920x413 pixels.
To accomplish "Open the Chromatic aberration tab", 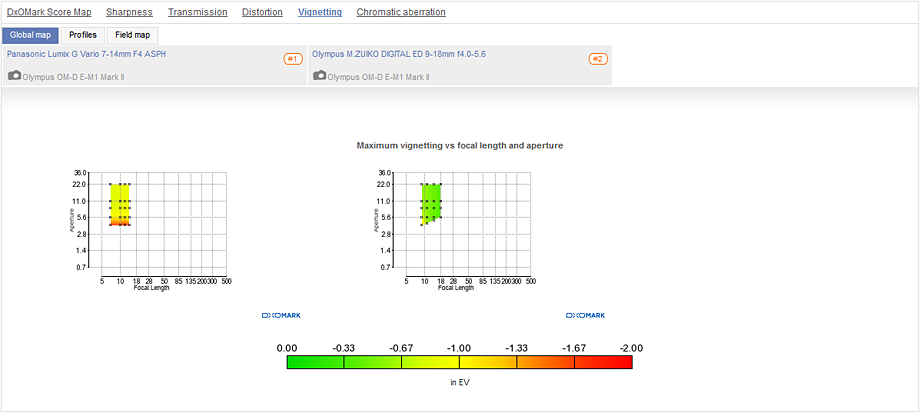I will (401, 12).
